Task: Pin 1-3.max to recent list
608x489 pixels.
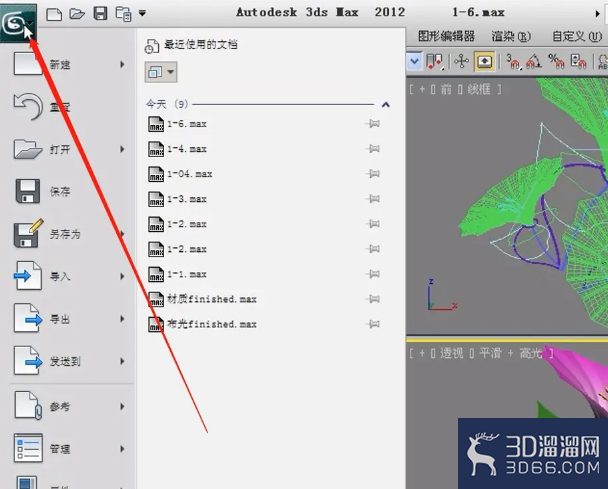Action: point(373,199)
